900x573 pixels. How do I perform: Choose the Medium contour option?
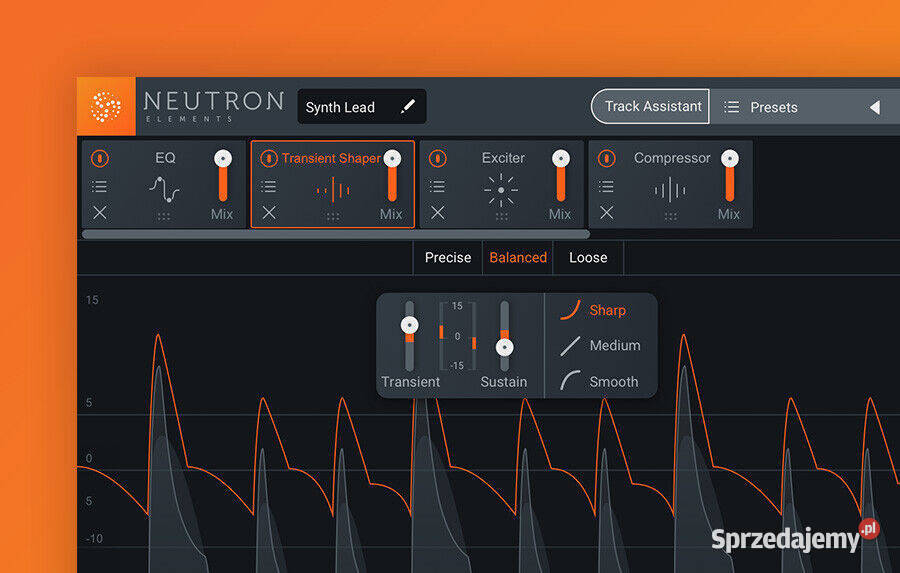[600, 345]
